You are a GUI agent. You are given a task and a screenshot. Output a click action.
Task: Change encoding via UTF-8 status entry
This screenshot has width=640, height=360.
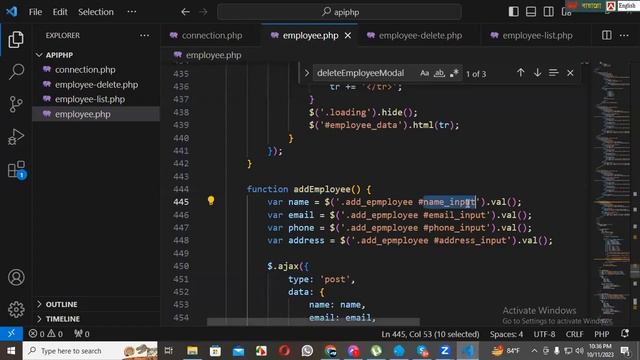[x=544, y=334]
